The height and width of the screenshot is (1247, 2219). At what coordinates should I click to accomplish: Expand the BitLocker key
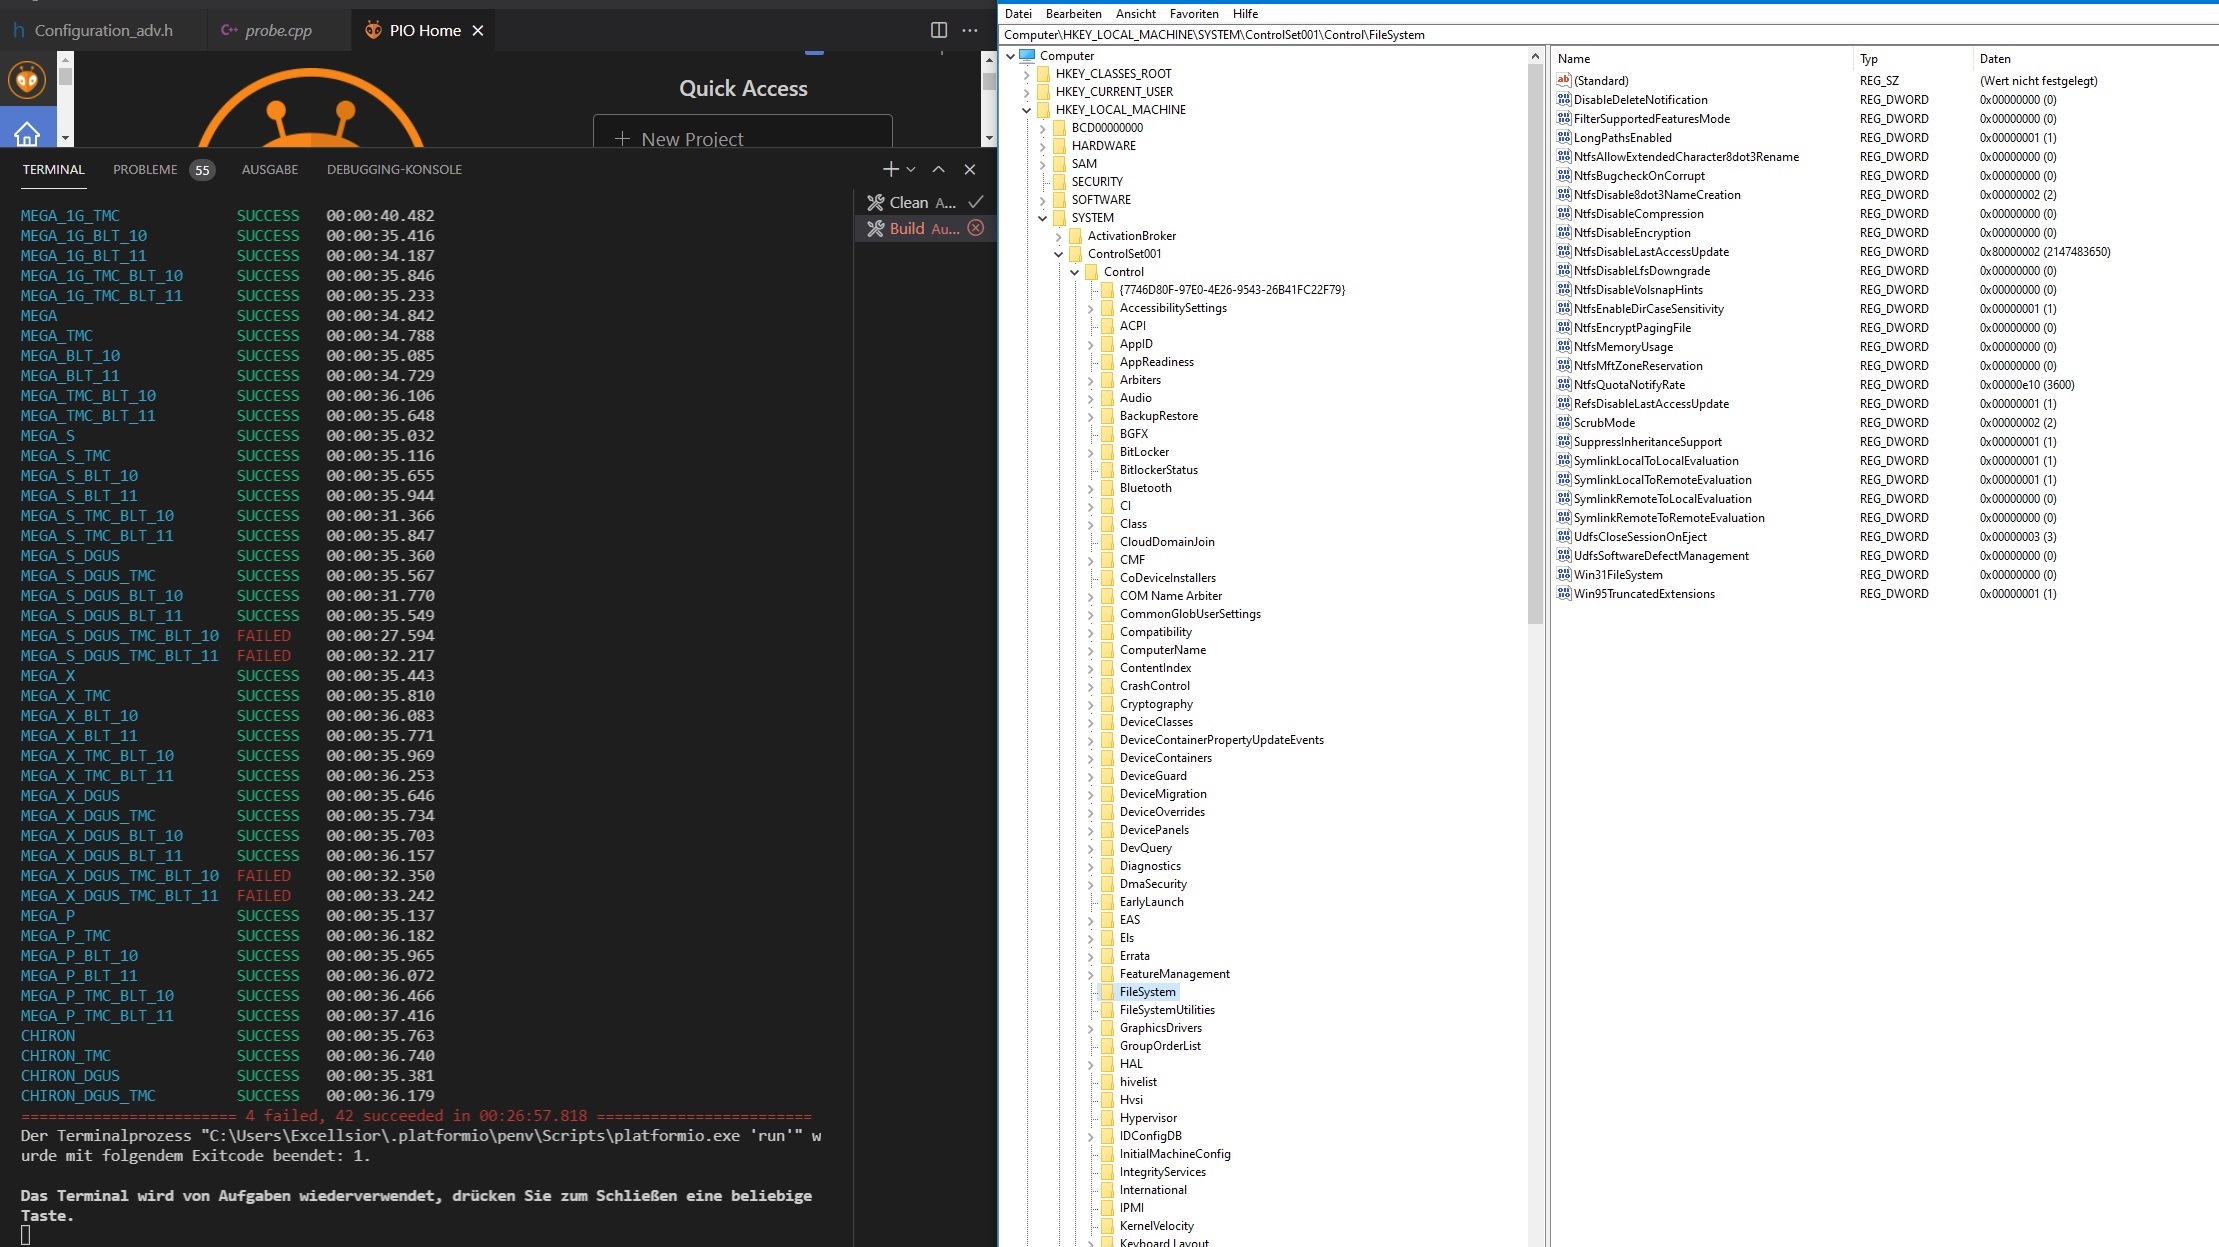tap(1090, 452)
